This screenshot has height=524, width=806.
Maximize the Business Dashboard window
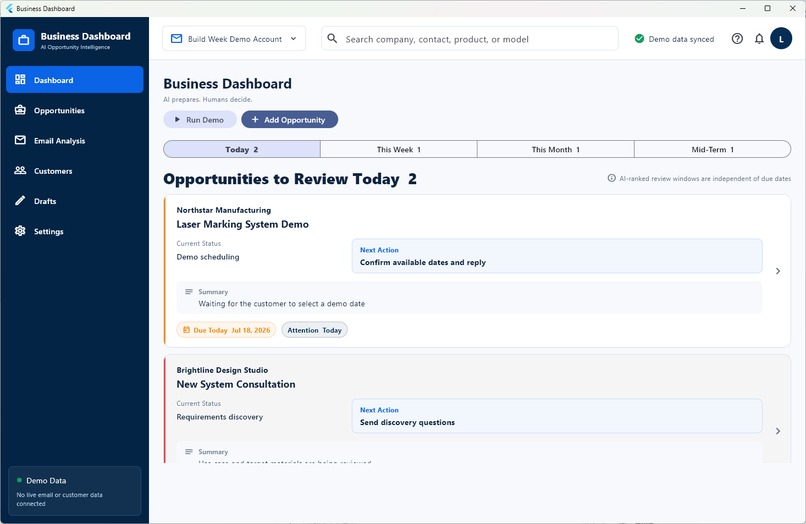767,8
